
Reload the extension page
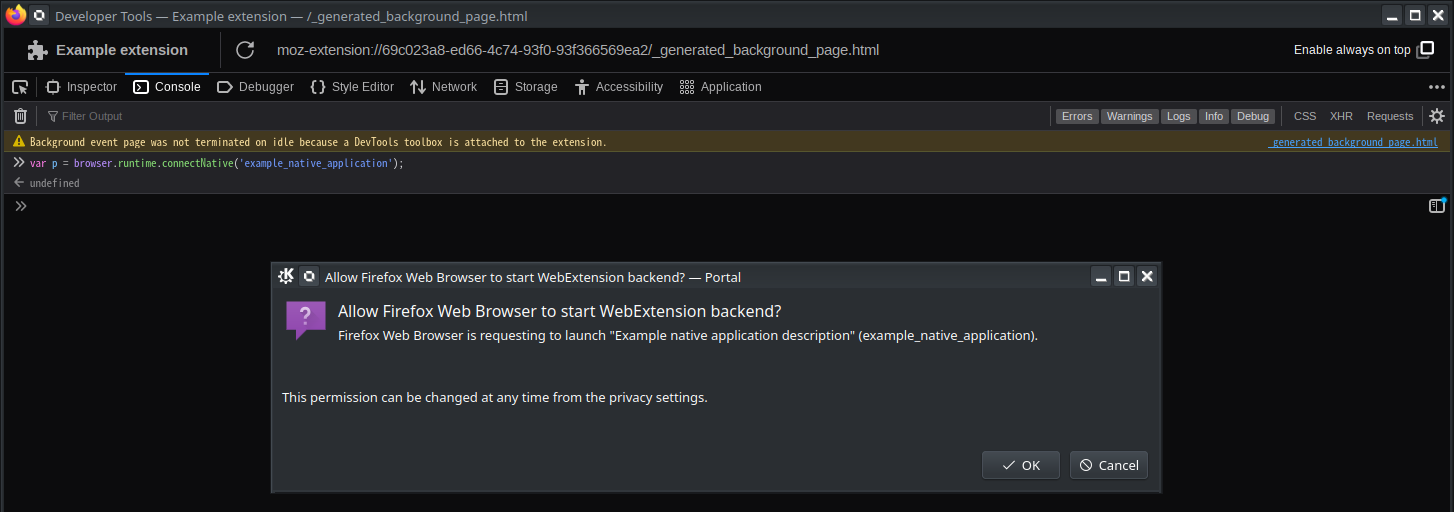point(245,50)
